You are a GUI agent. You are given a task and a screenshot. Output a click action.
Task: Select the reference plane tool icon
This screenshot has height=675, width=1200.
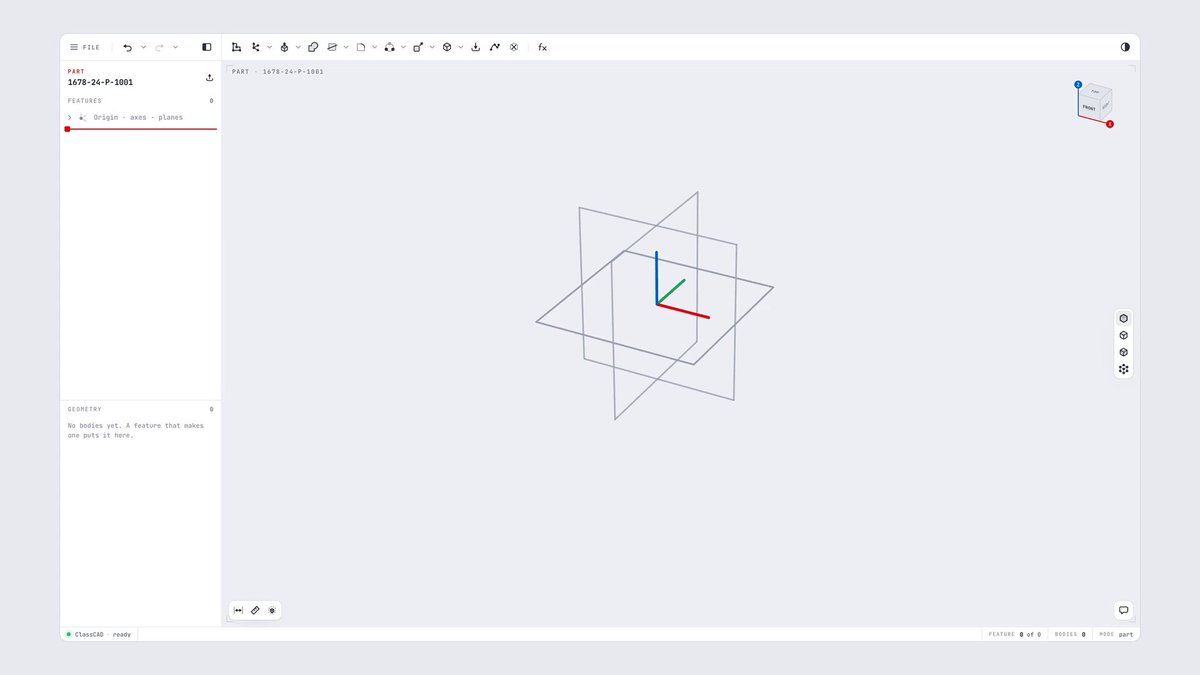pos(333,47)
